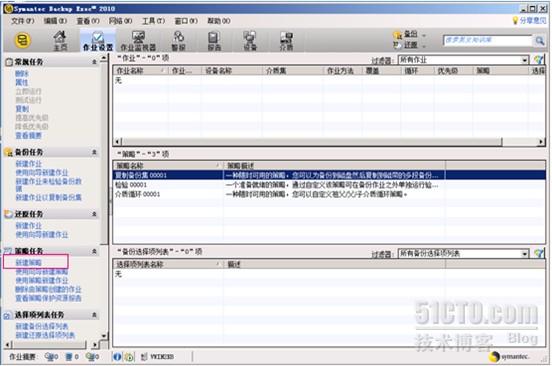Open the 工具(T) menu
This screenshot has height=366, width=552.
click(153, 21)
